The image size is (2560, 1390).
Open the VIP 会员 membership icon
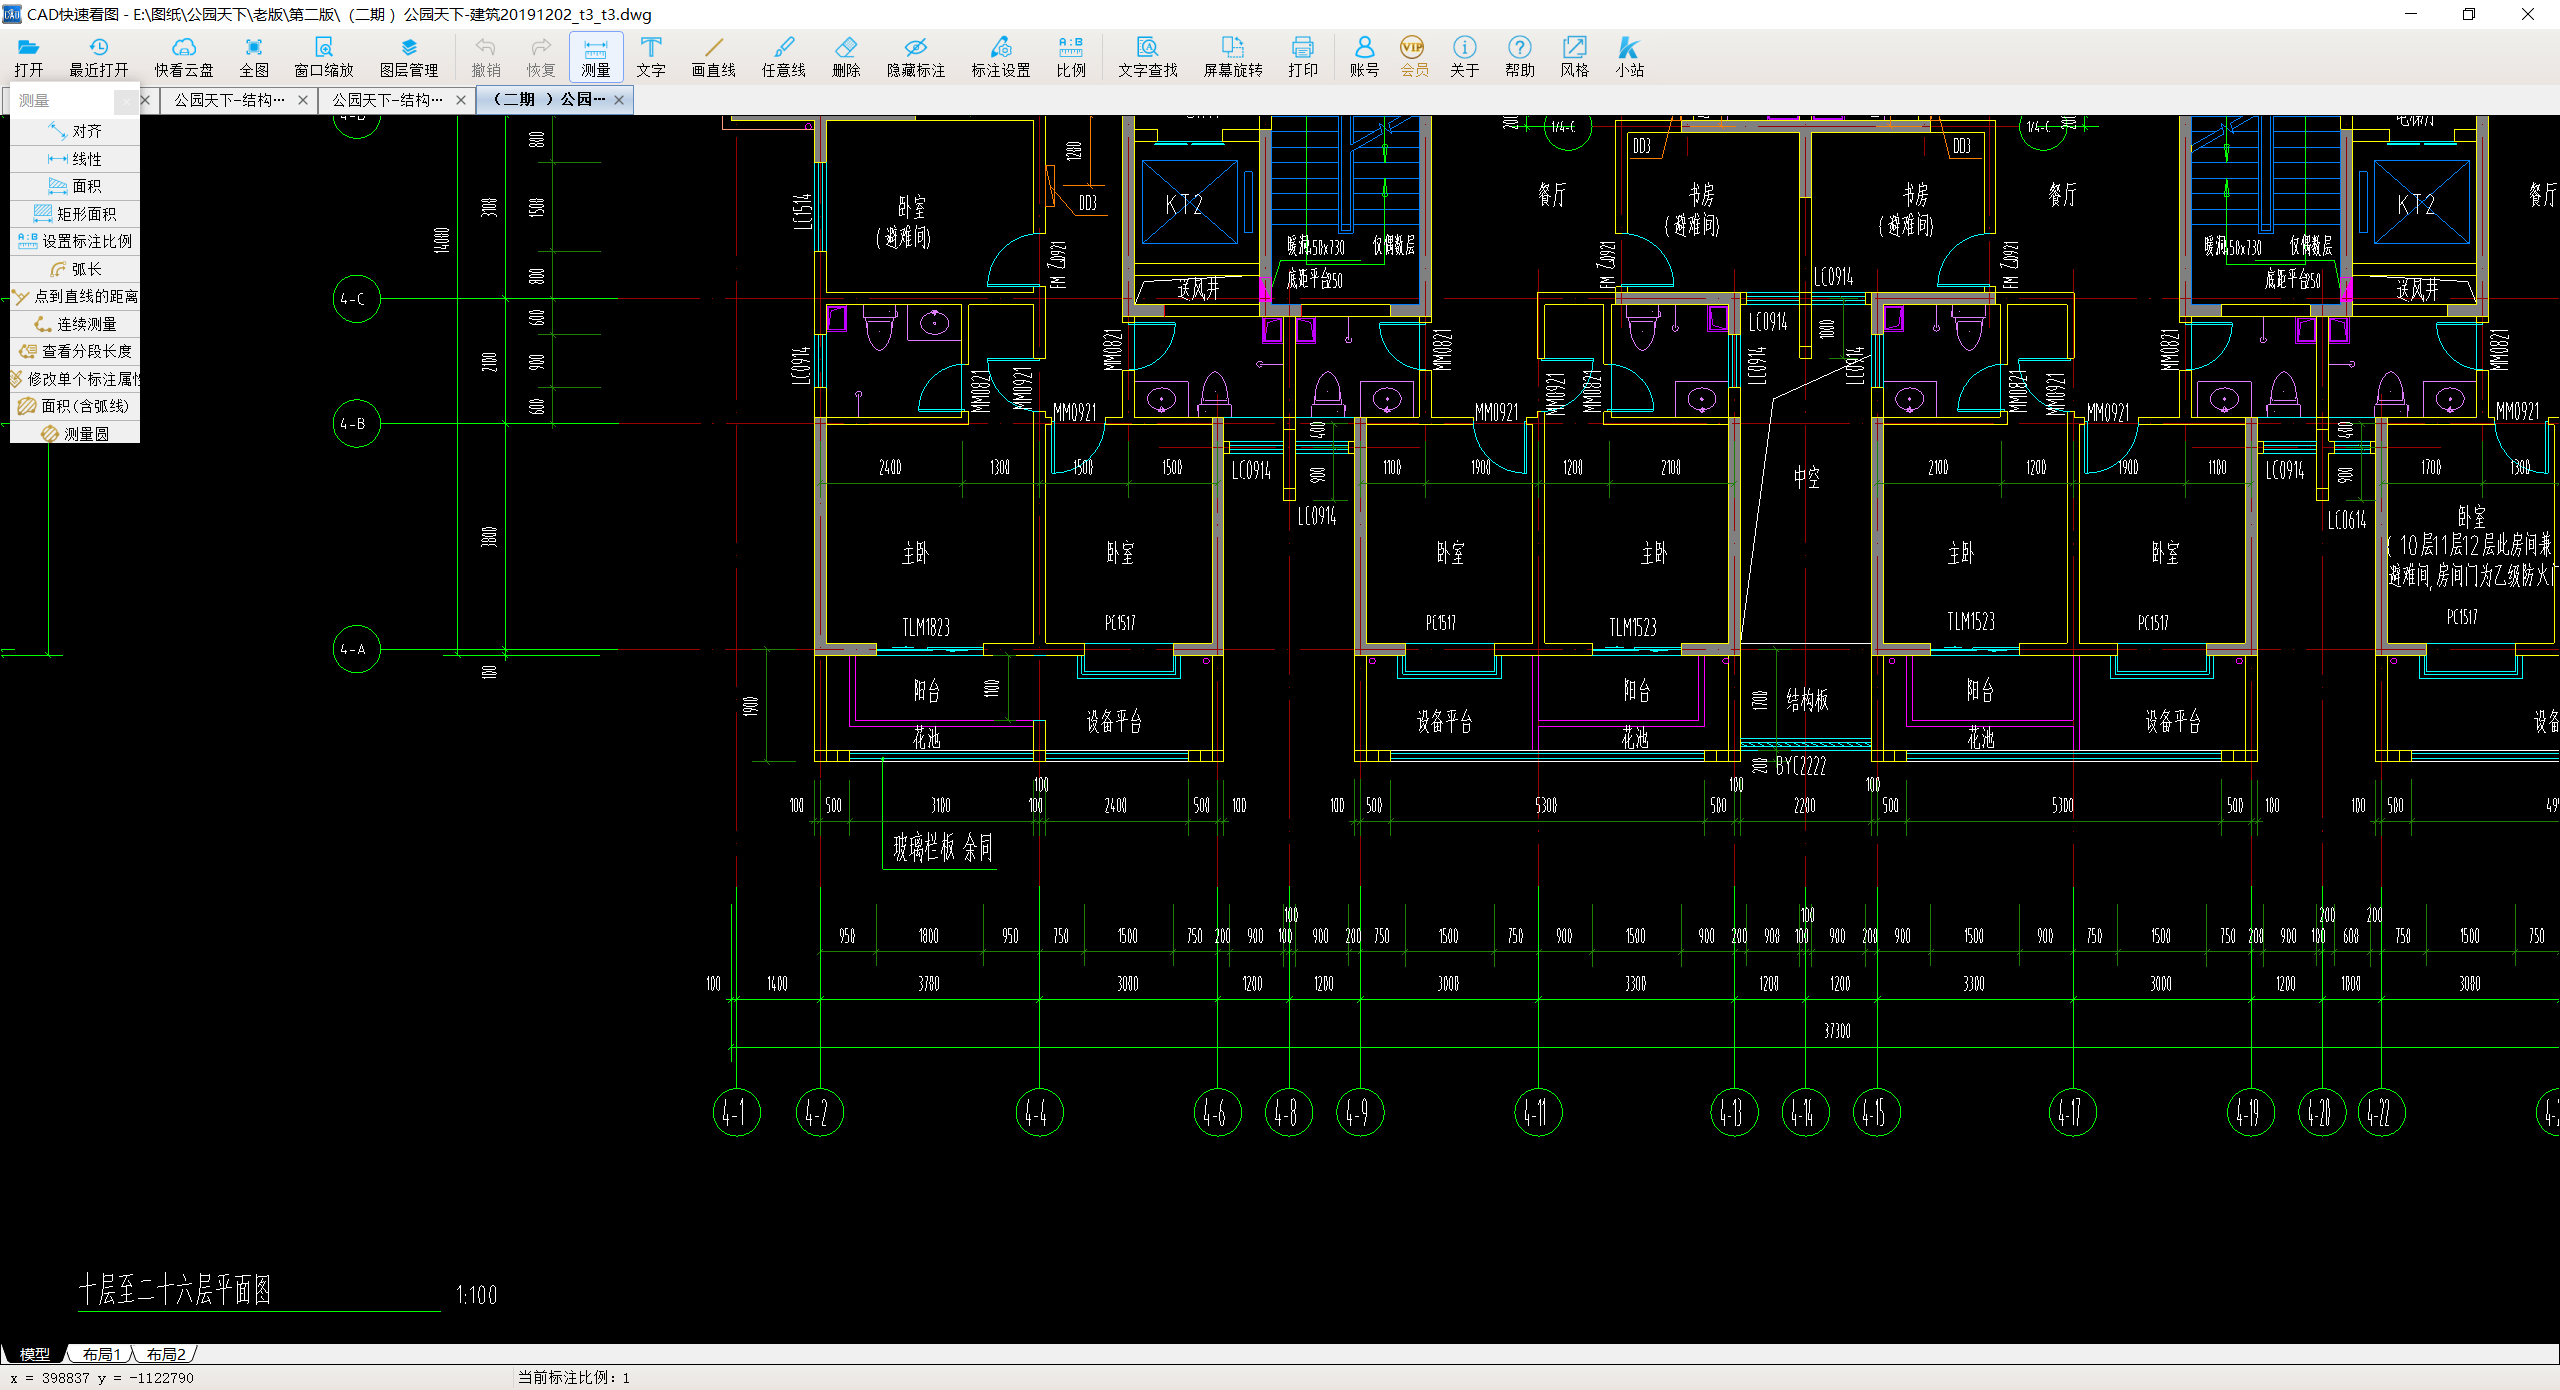(1414, 57)
